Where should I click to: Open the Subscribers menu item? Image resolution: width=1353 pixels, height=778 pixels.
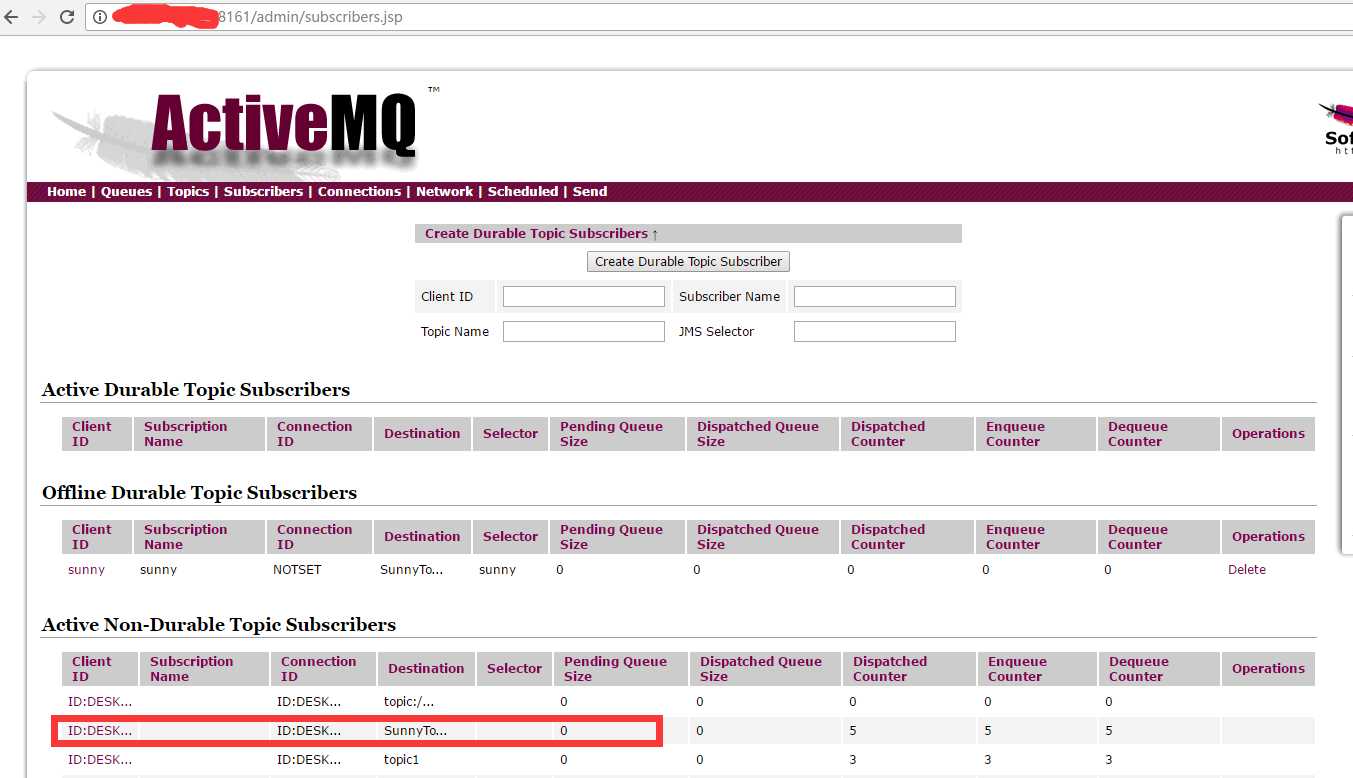pyautogui.click(x=263, y=192)
